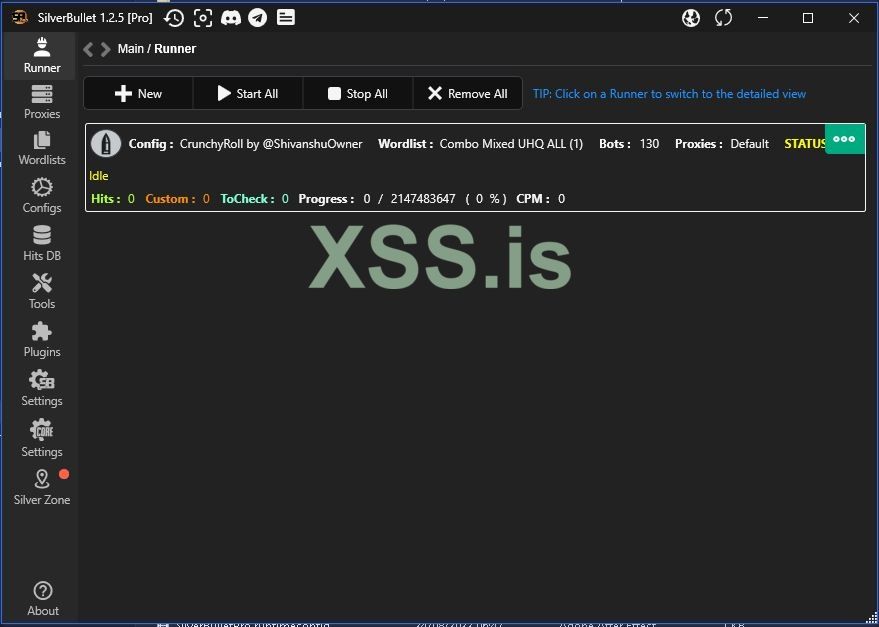Click the yellow STATUS label
The image size is (879, 627).
point(804,144)
